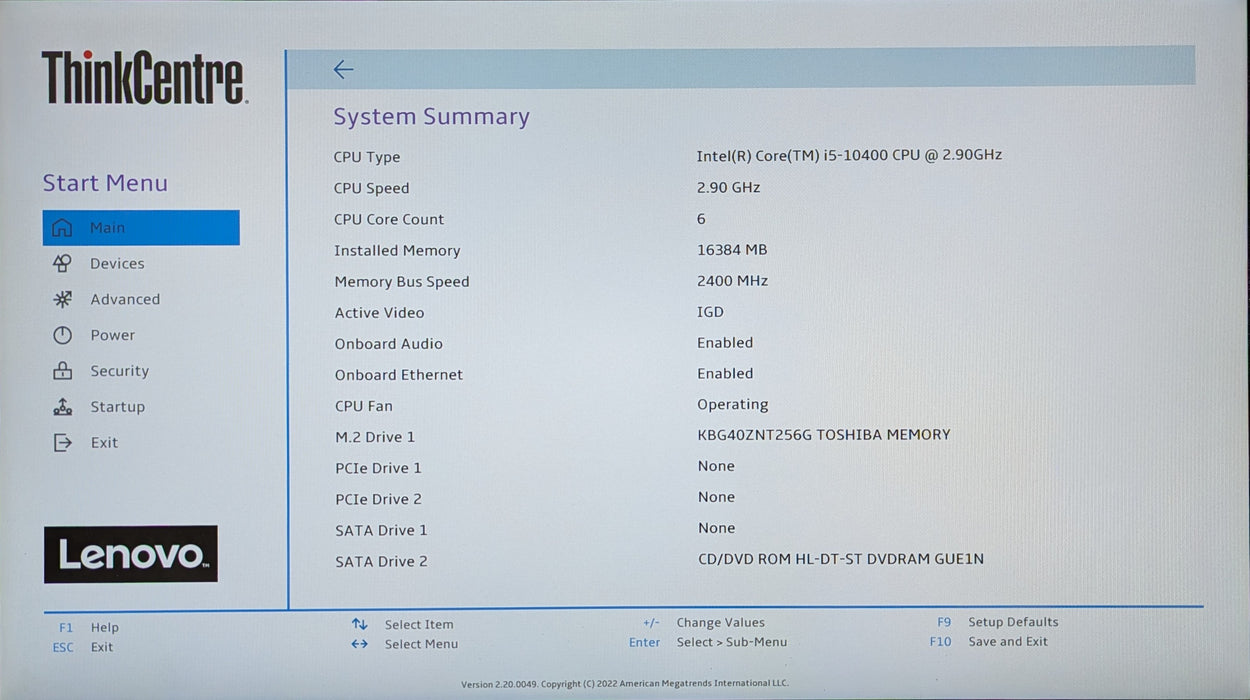The image size is (1250, 700).
Task: Click the Power circle icon
Action: click(x=62, y=335)
